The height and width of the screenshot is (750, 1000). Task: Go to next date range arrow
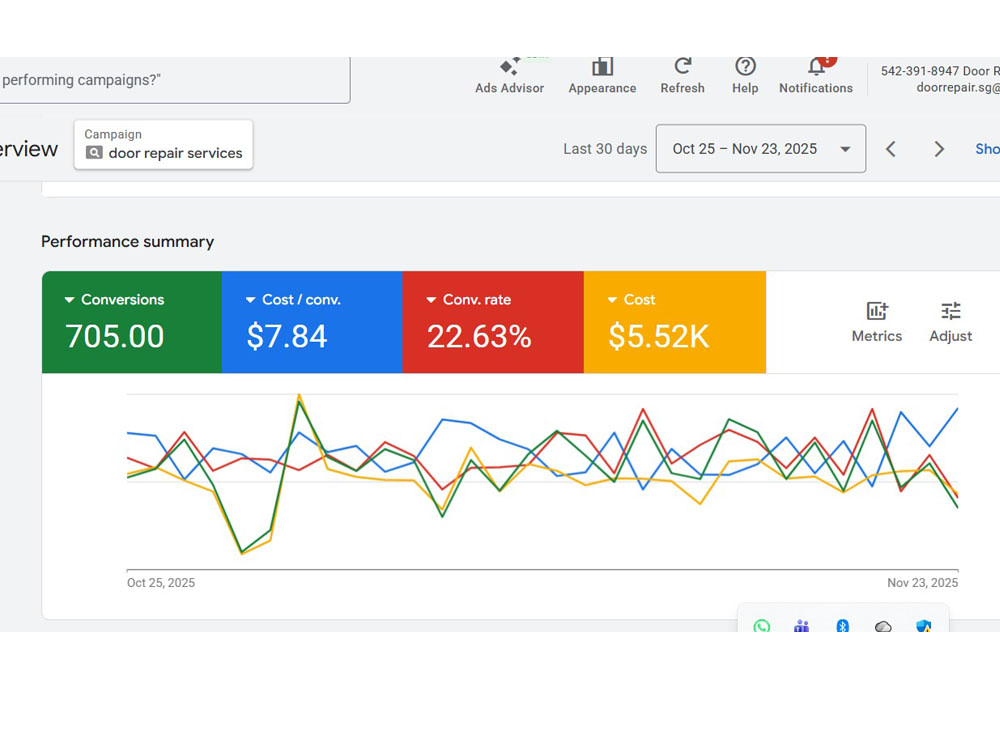(x=939, y=149)
